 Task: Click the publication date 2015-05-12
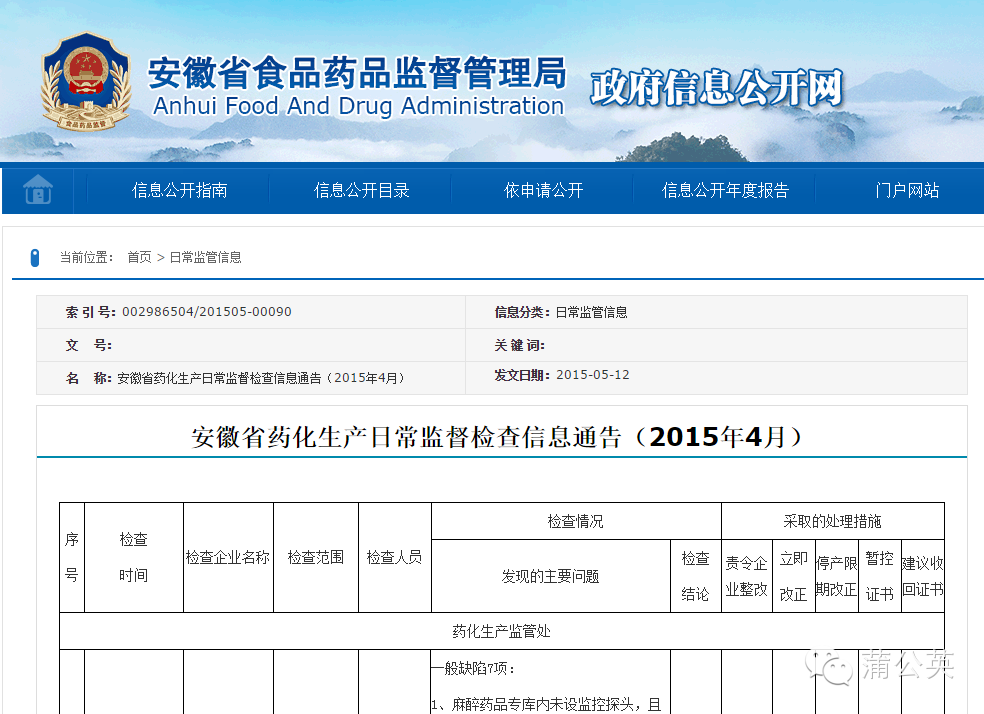(x=592, y=375)
